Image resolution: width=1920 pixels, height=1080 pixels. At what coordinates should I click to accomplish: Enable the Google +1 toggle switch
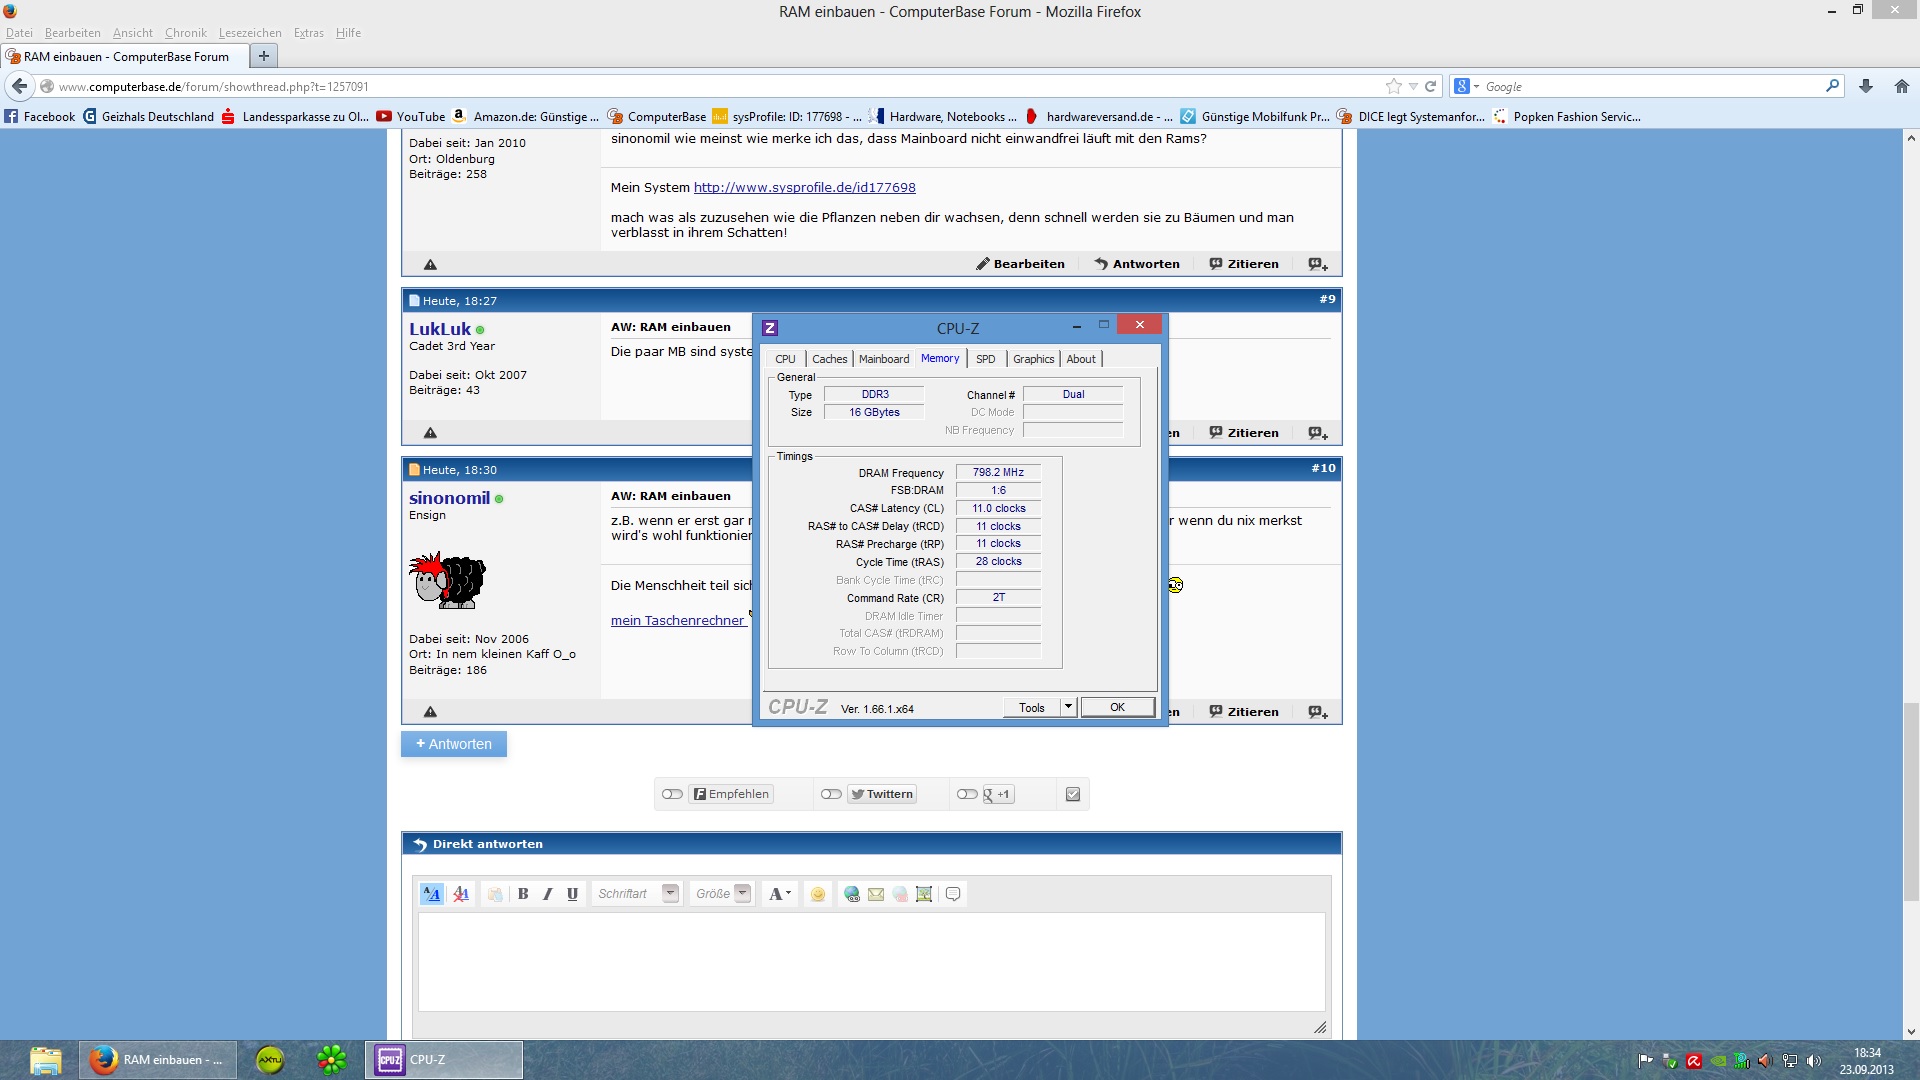tap(967, 794)
